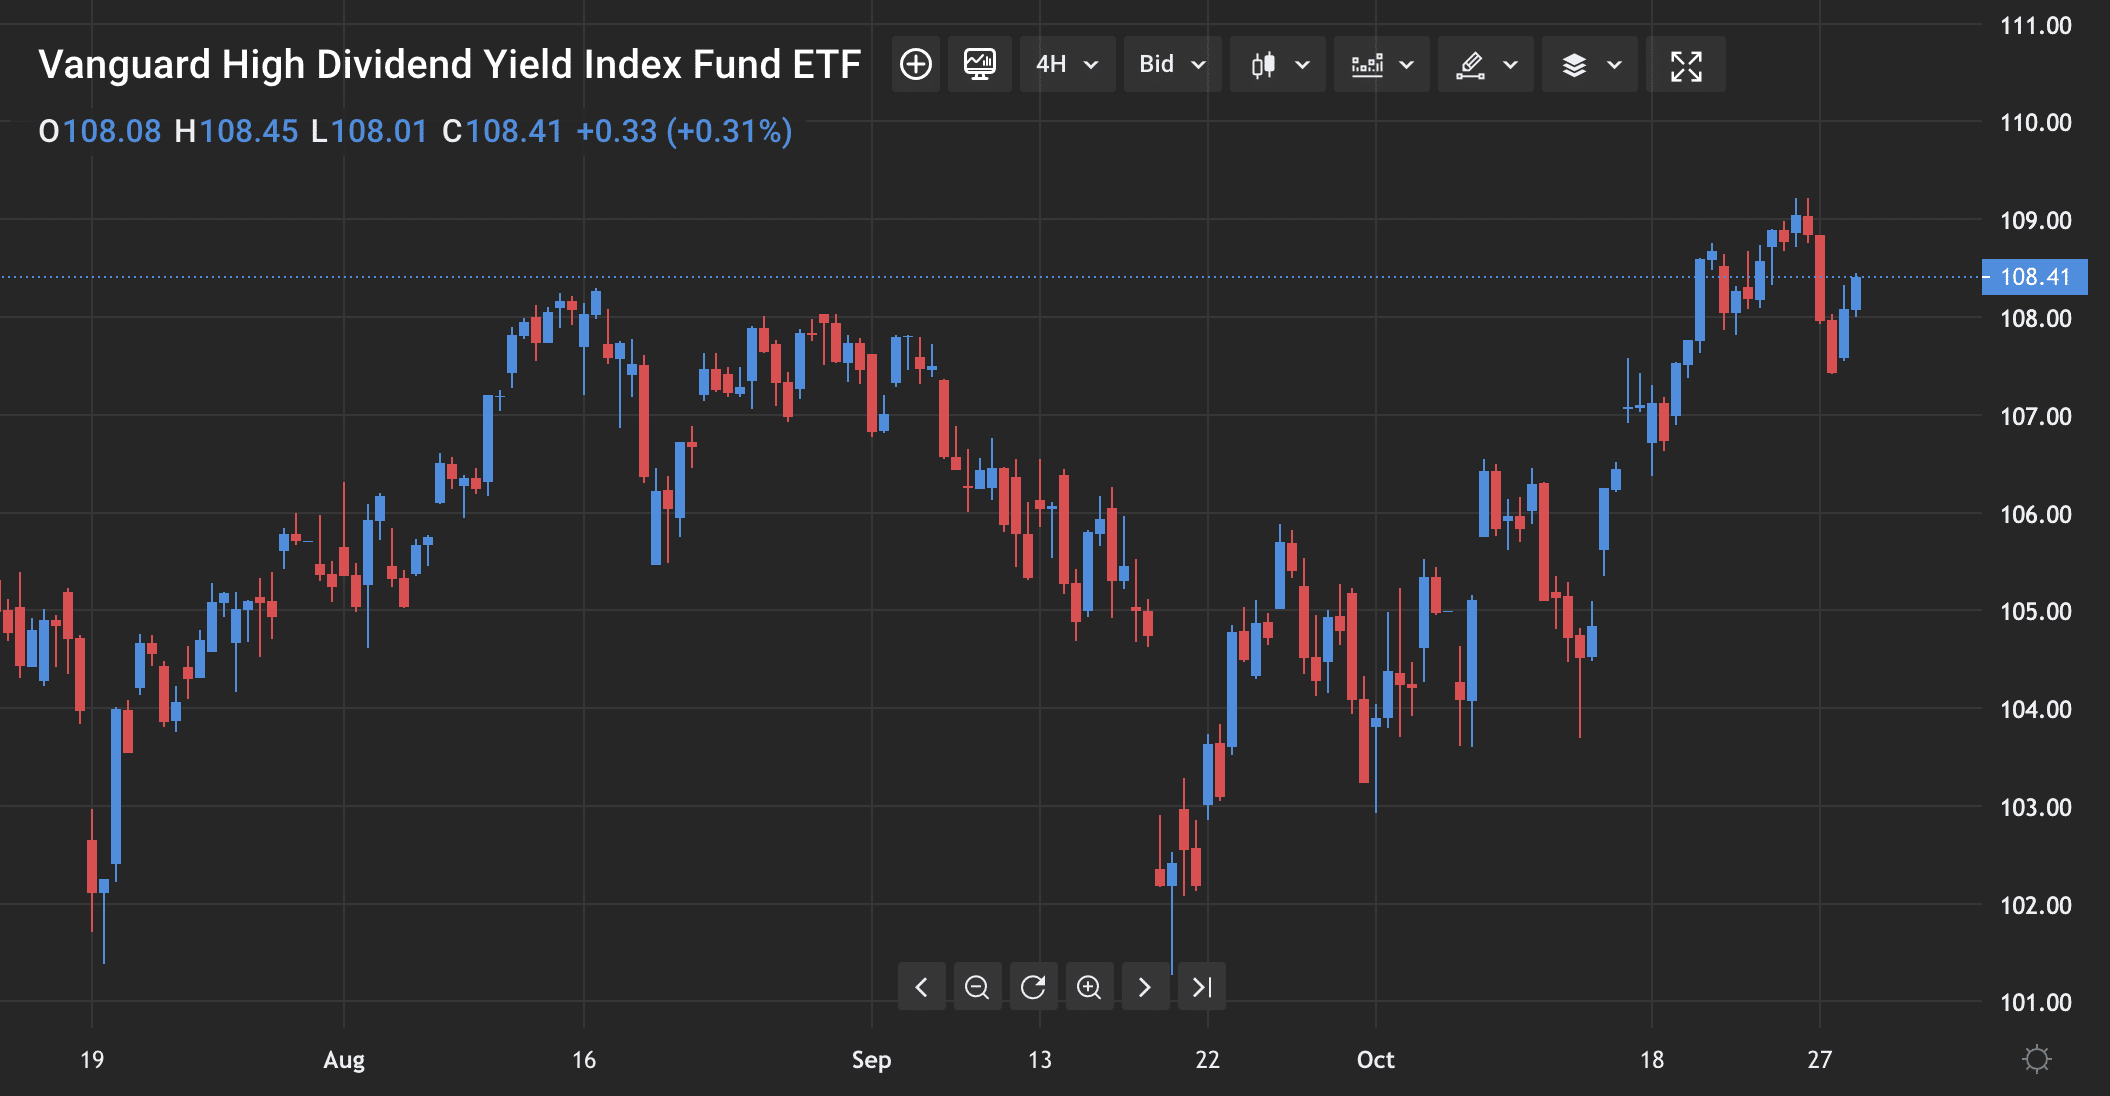Click the 103.00 price axis label

[x=2035, y=808]
